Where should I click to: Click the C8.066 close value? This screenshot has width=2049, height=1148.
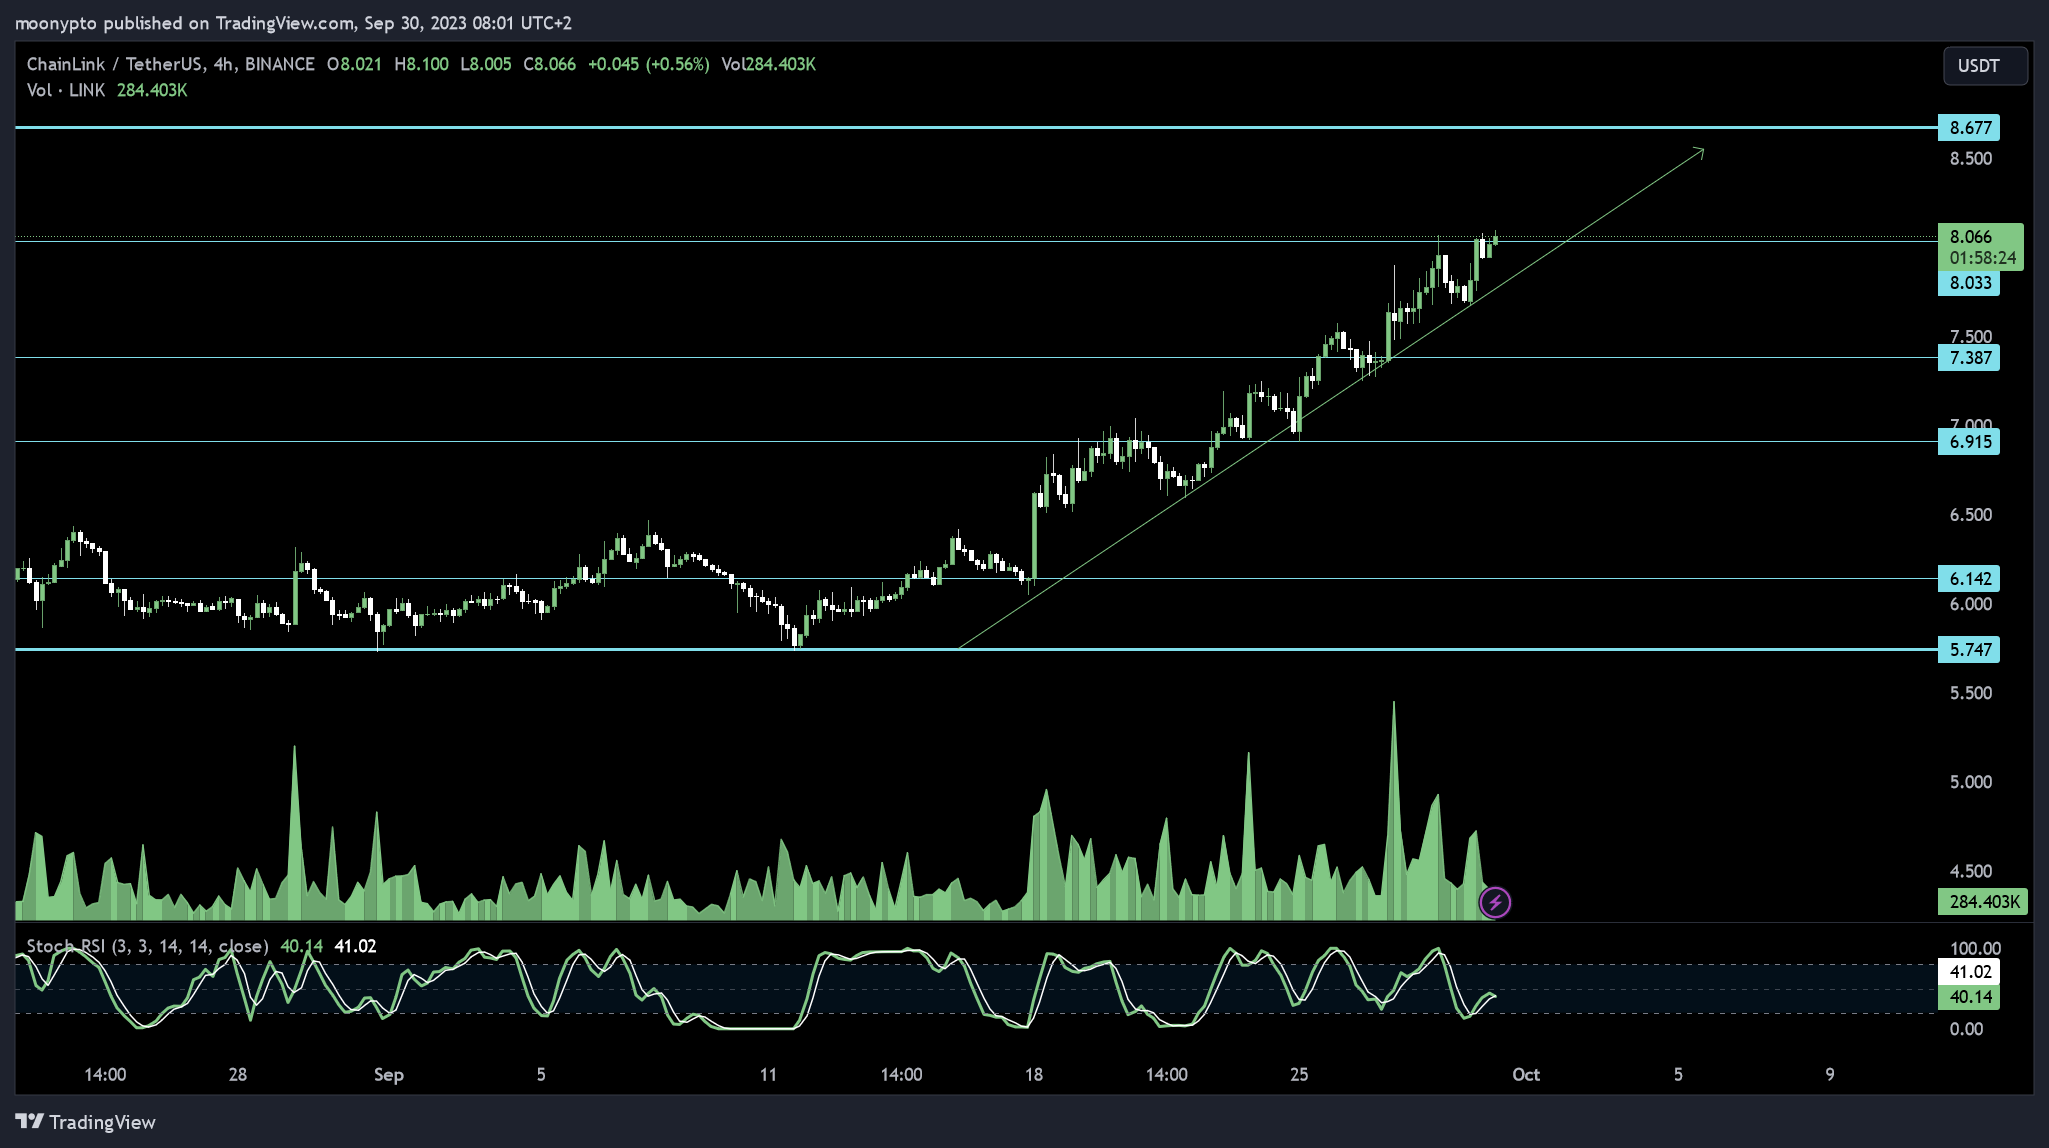pyautogui.click(x=549, y=64)
